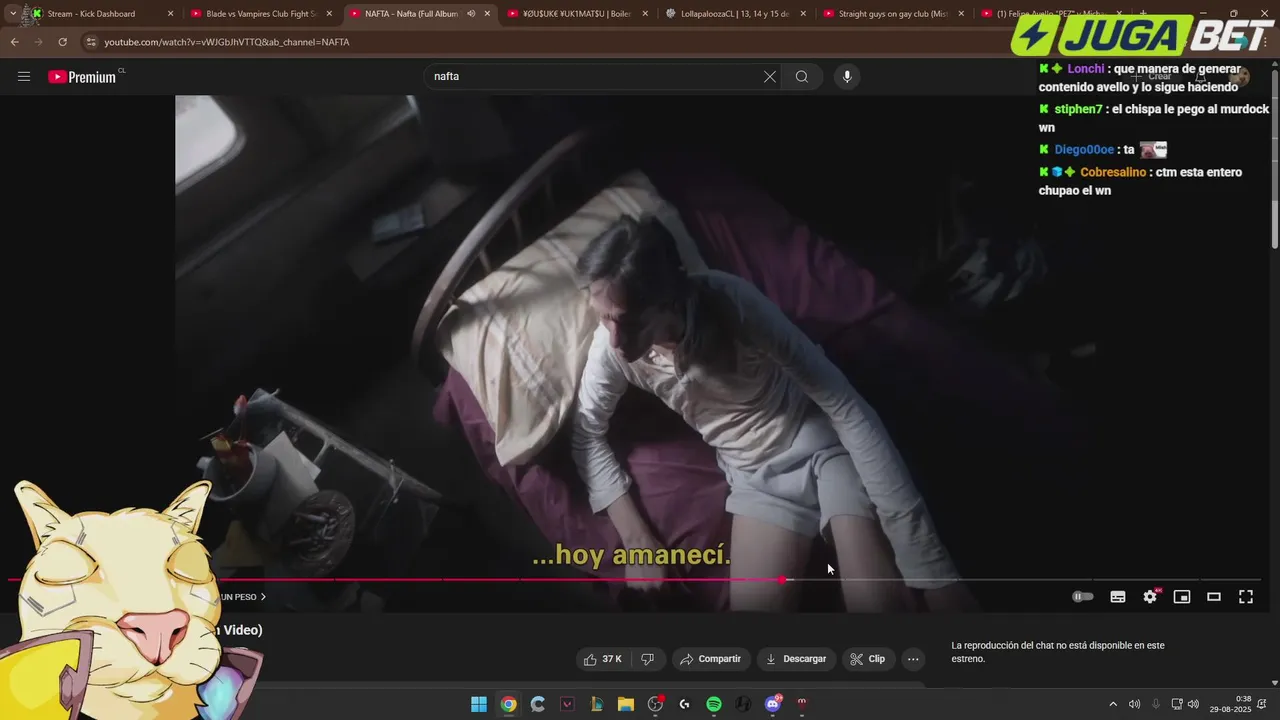Expand the UN PESO chapter chevron

coord(263,597)
